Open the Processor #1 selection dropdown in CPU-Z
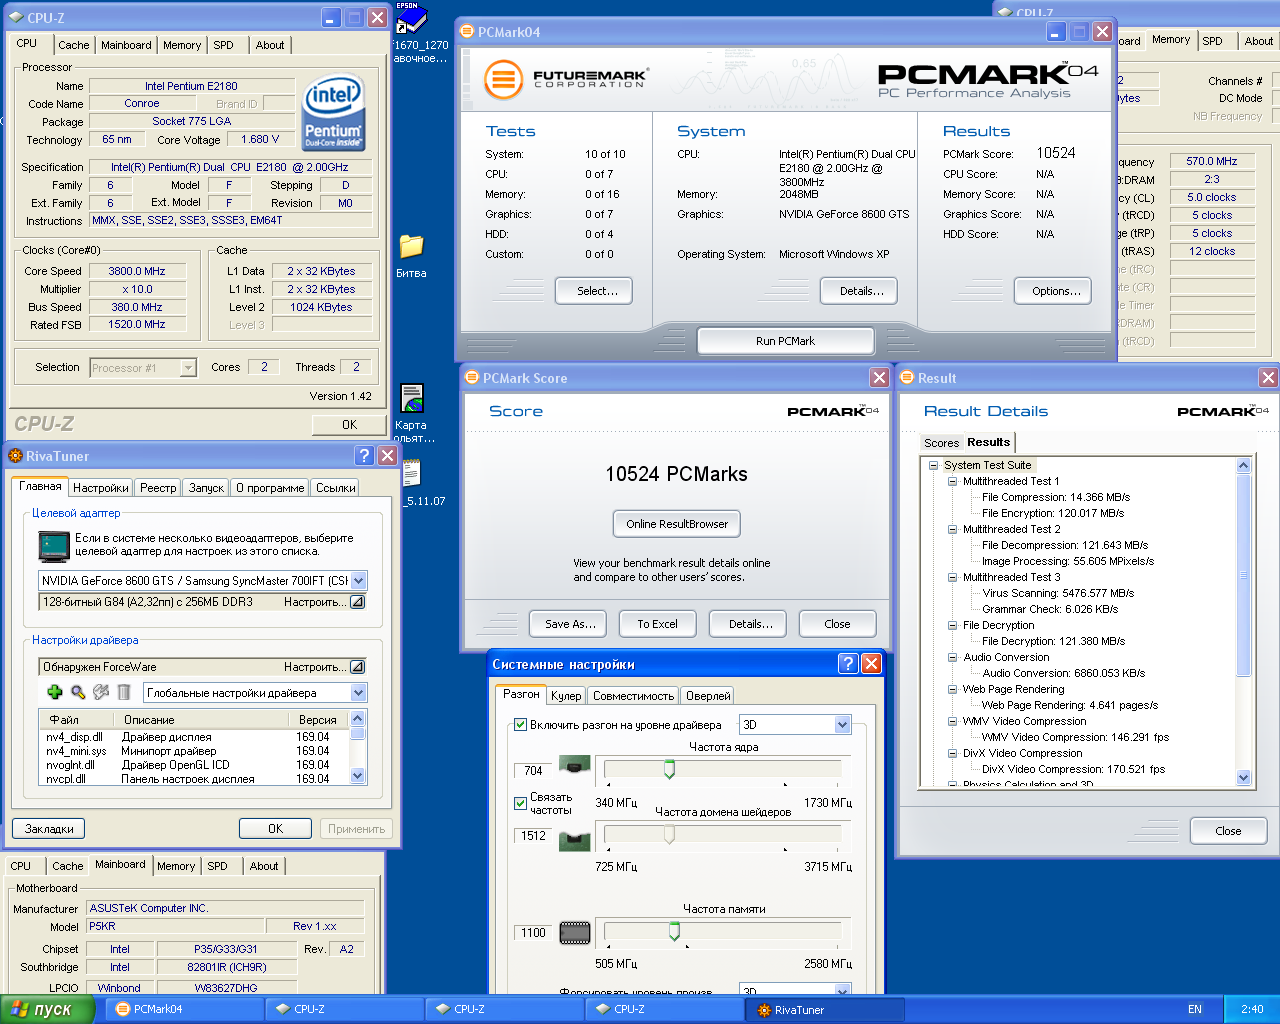 [188, 368]
